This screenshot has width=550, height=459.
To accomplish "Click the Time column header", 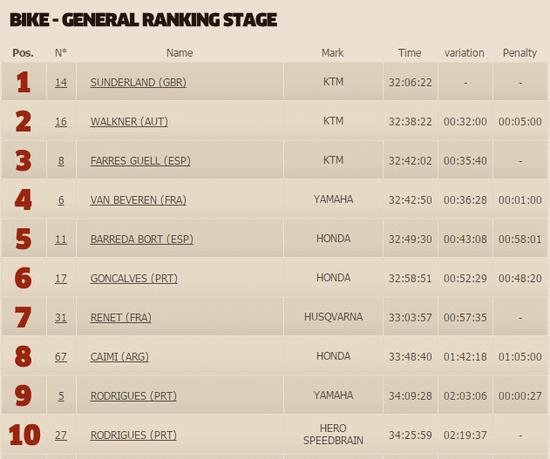I will 410,53.
